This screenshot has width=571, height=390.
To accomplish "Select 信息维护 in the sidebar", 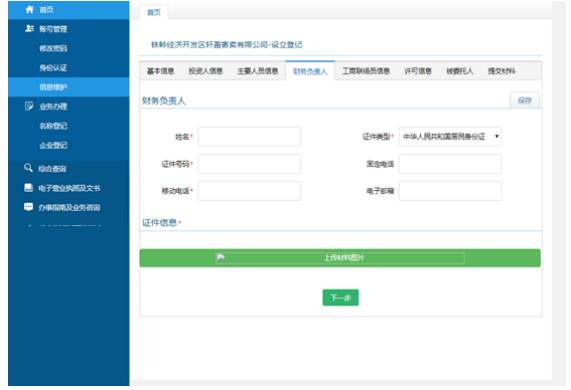I will [68, 87].
